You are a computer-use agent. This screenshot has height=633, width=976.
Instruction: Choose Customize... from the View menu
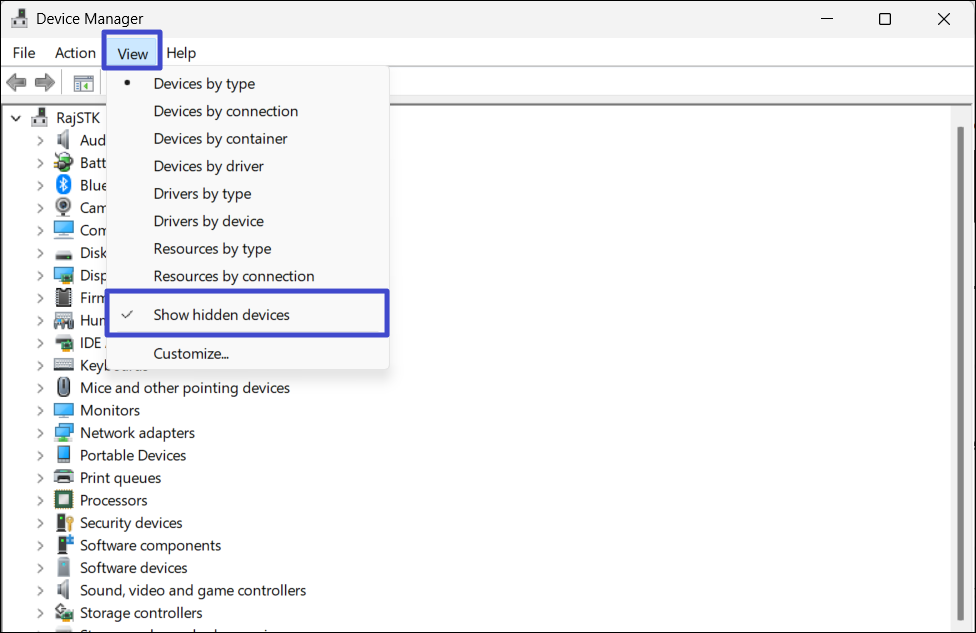(191, 353)
